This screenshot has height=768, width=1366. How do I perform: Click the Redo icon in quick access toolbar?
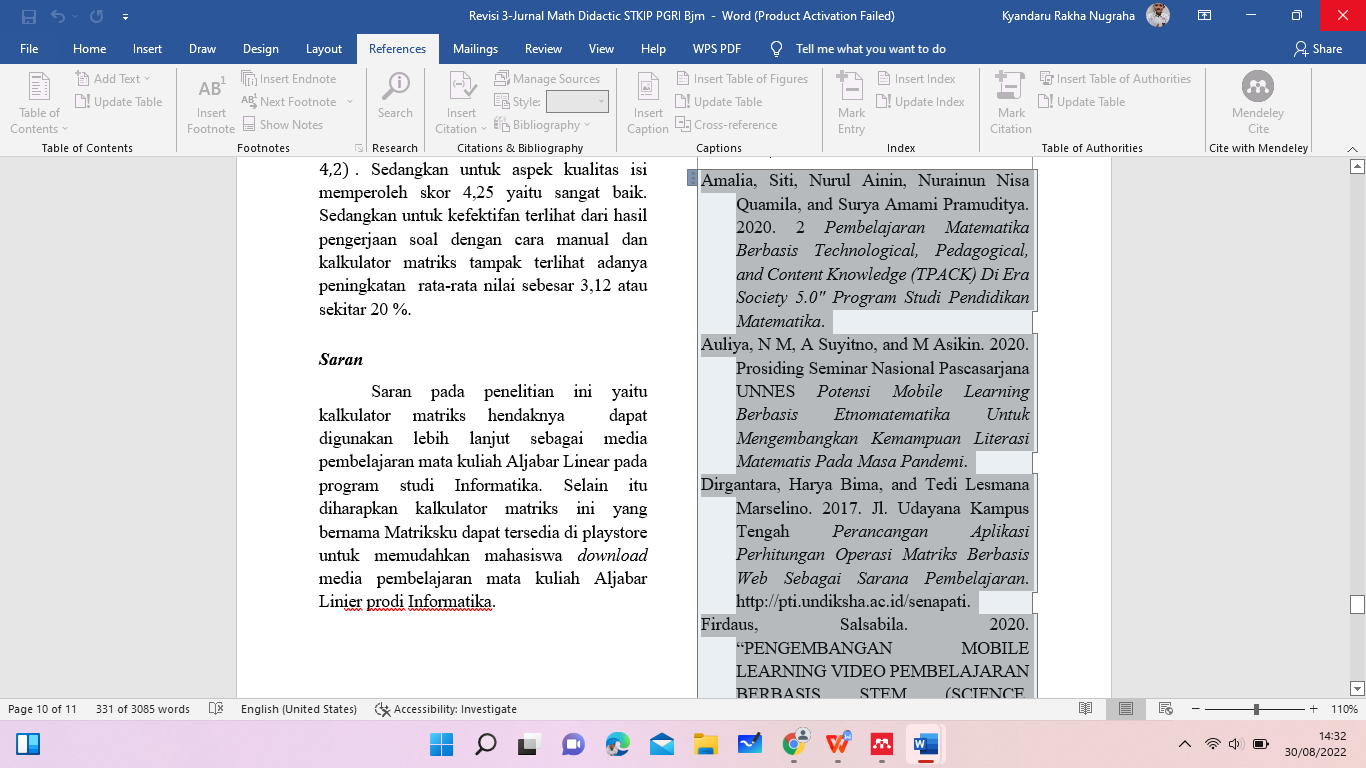pyautogui.click(x=96, y=16)
